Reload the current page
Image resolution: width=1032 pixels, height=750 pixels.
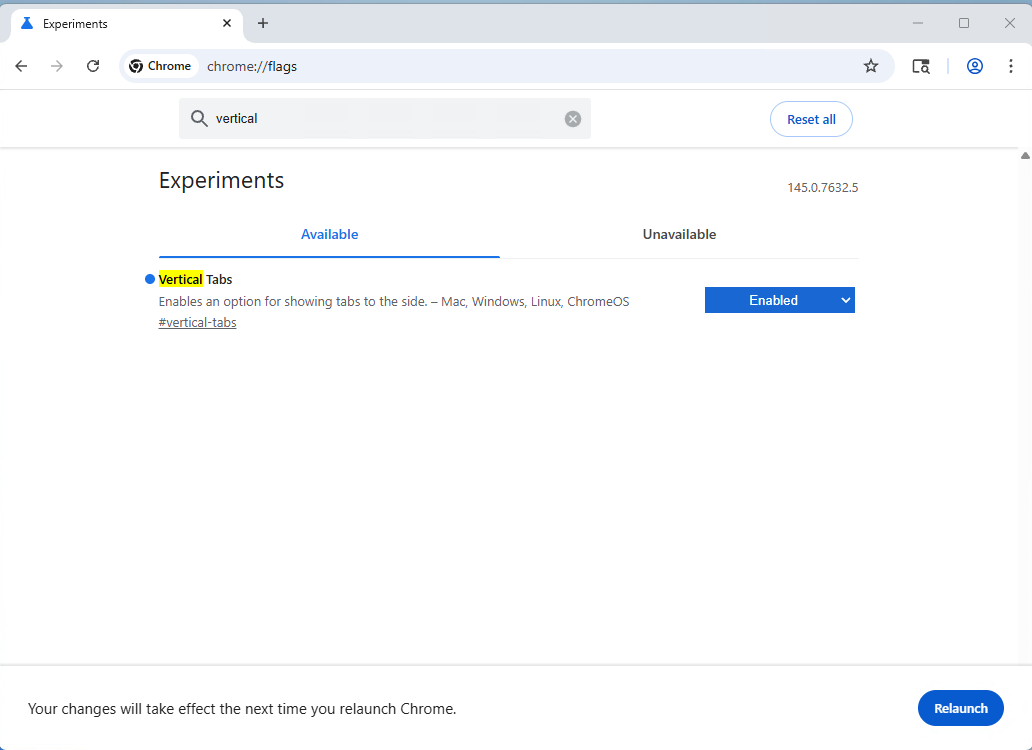pos(93,66)
